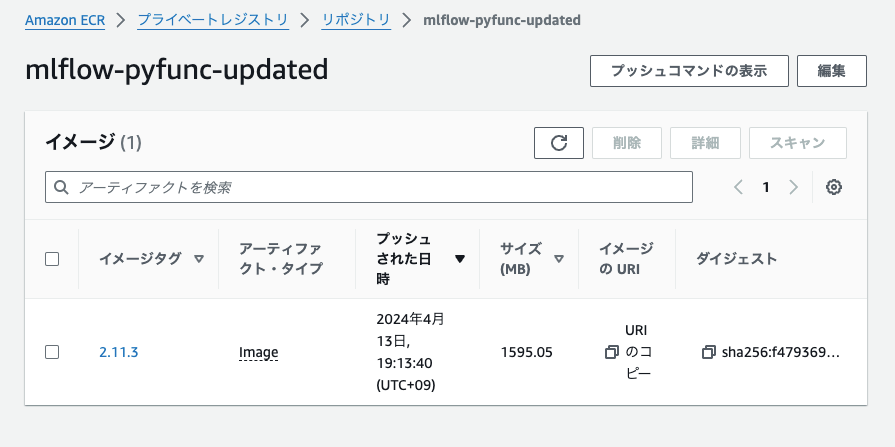This screenshot has height=447, width=895.
Task: Click page number 1 in pagination
Action: pos(766,187)
